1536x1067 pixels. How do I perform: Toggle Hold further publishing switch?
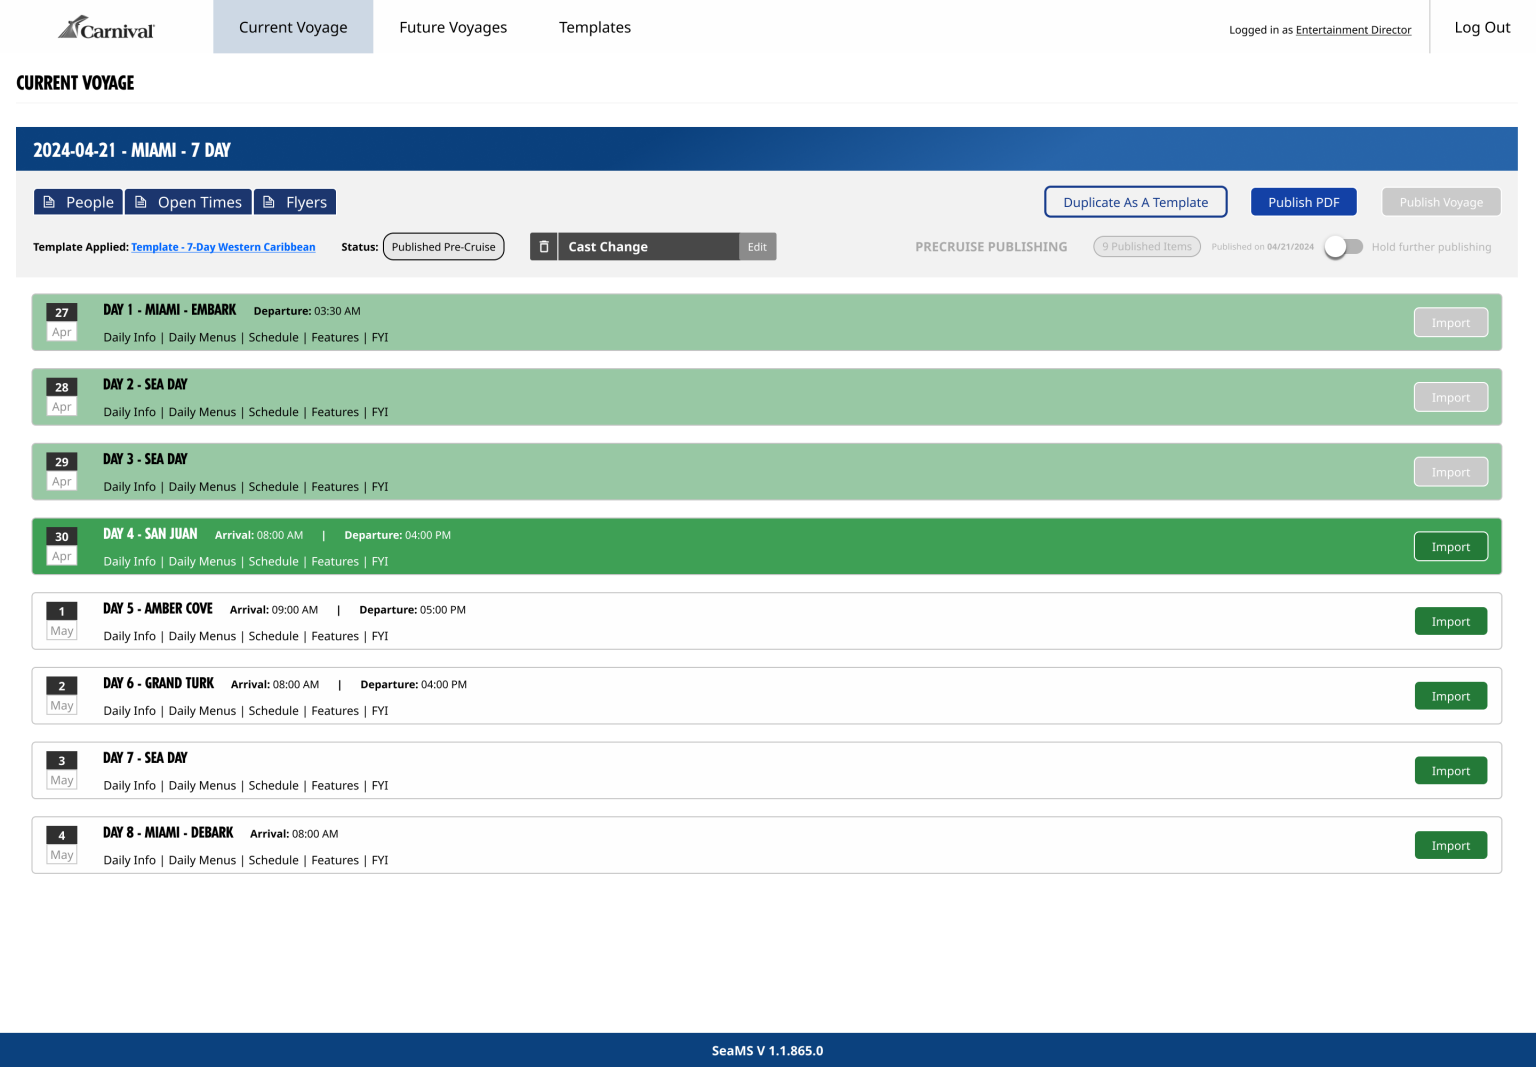click(x=1343, y=247)
